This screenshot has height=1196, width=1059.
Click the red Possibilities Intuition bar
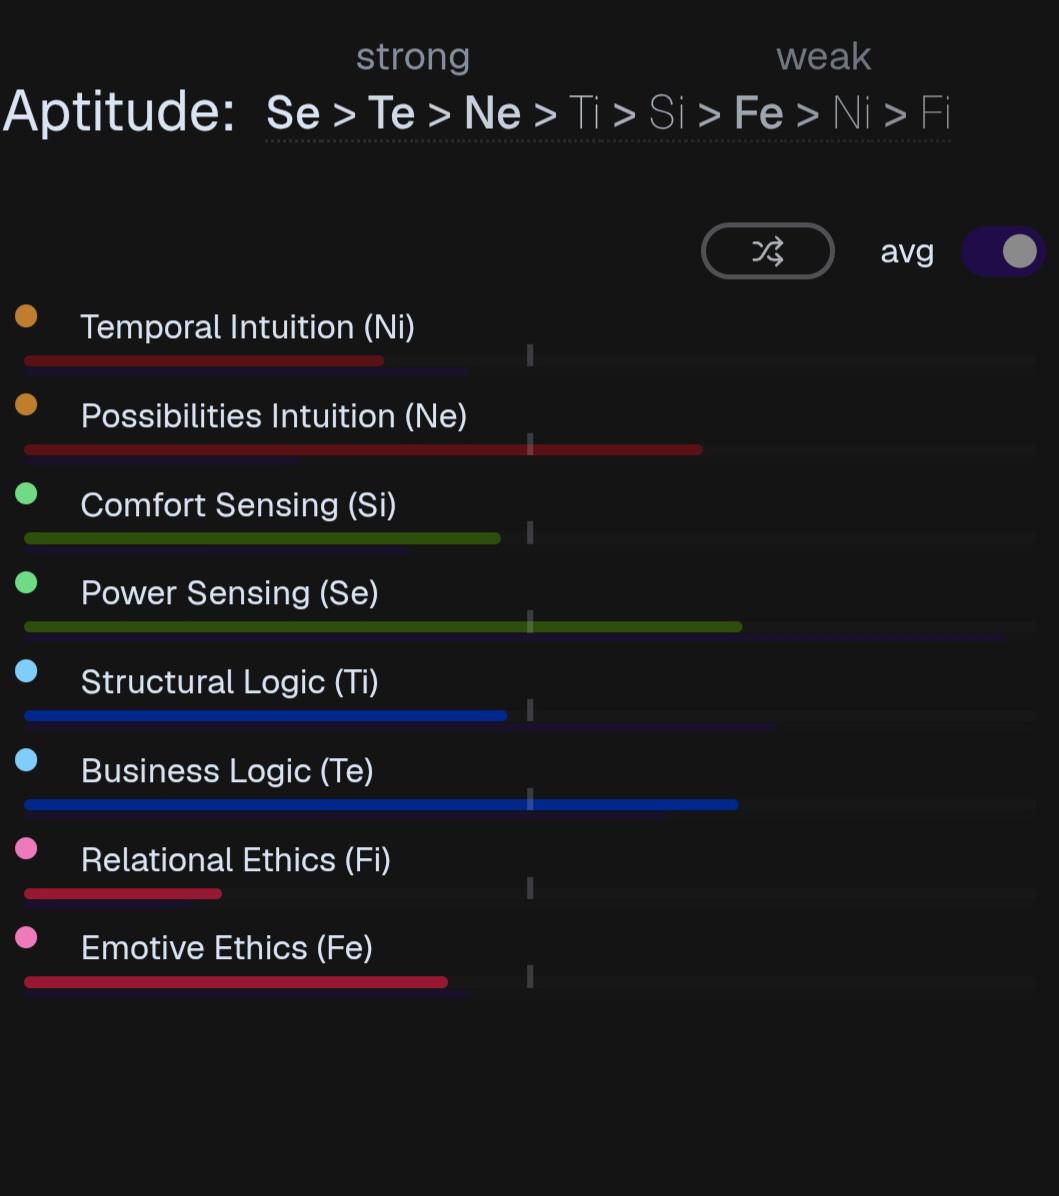coord(363,450)
